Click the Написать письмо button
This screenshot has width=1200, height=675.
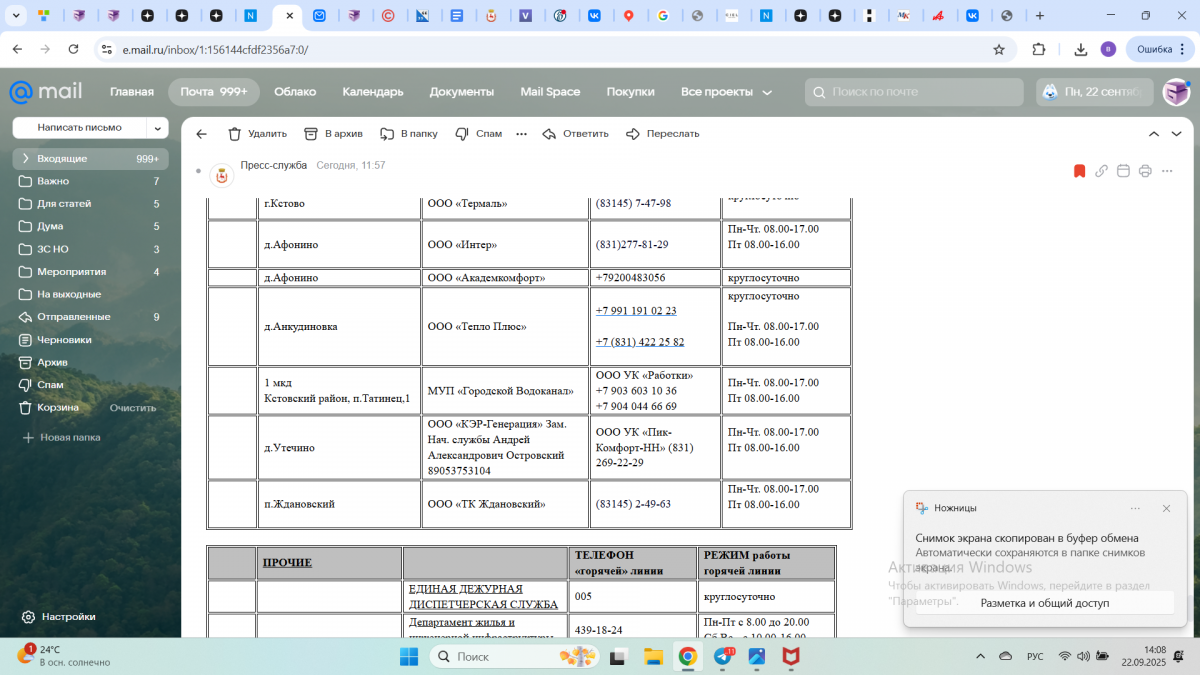(x=80, y=128)
